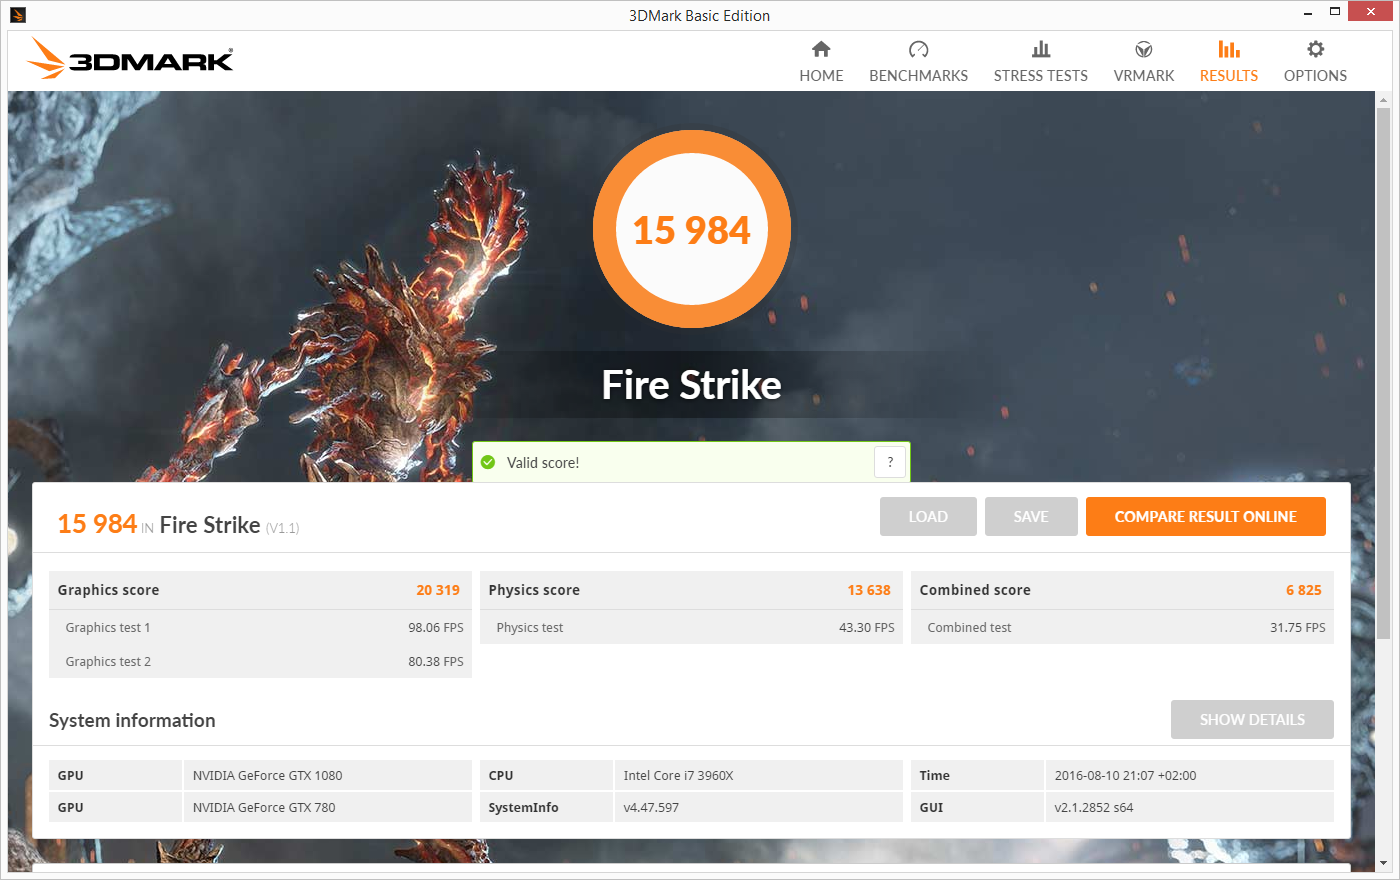Select the Graphics score header row
This screenshot has width=1400, height=880.
[x=260, y=590]
